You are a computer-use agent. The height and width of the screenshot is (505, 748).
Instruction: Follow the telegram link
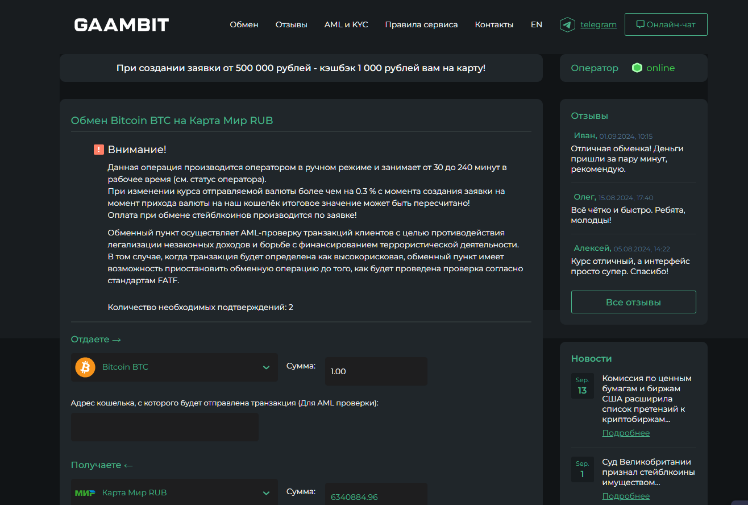[x=598, y=24]
